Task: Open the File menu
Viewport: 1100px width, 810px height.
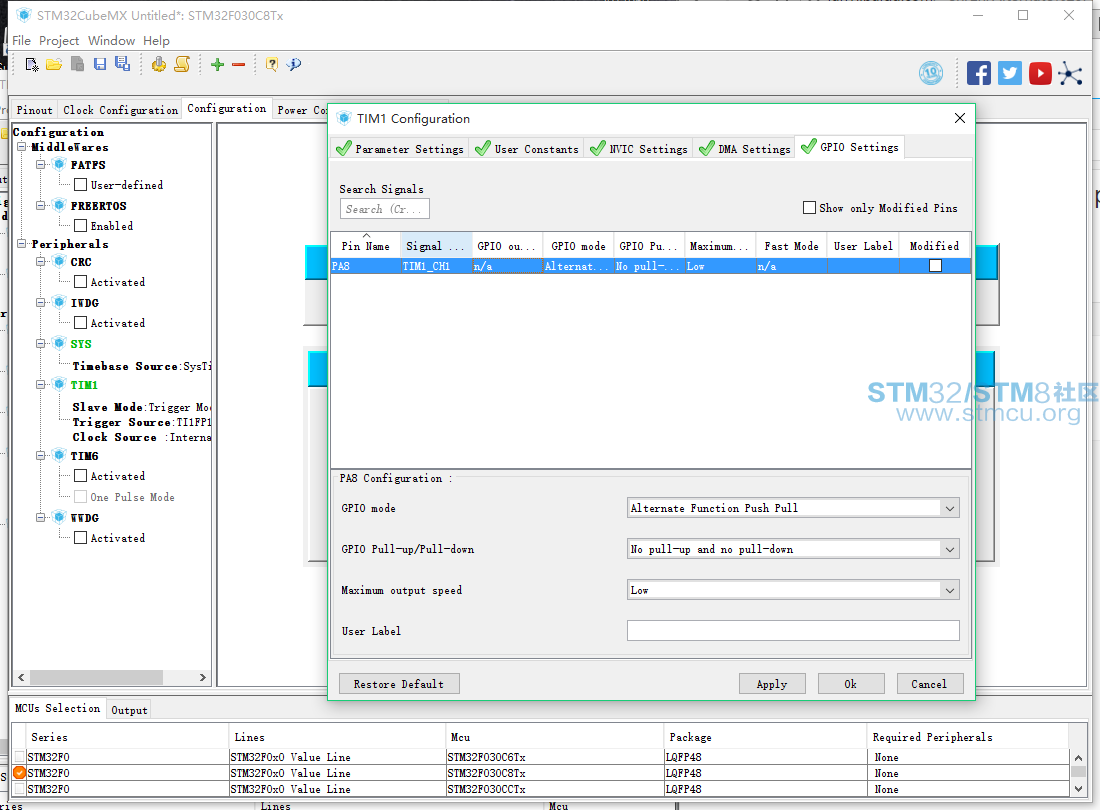Action: (x=21, y=41)
